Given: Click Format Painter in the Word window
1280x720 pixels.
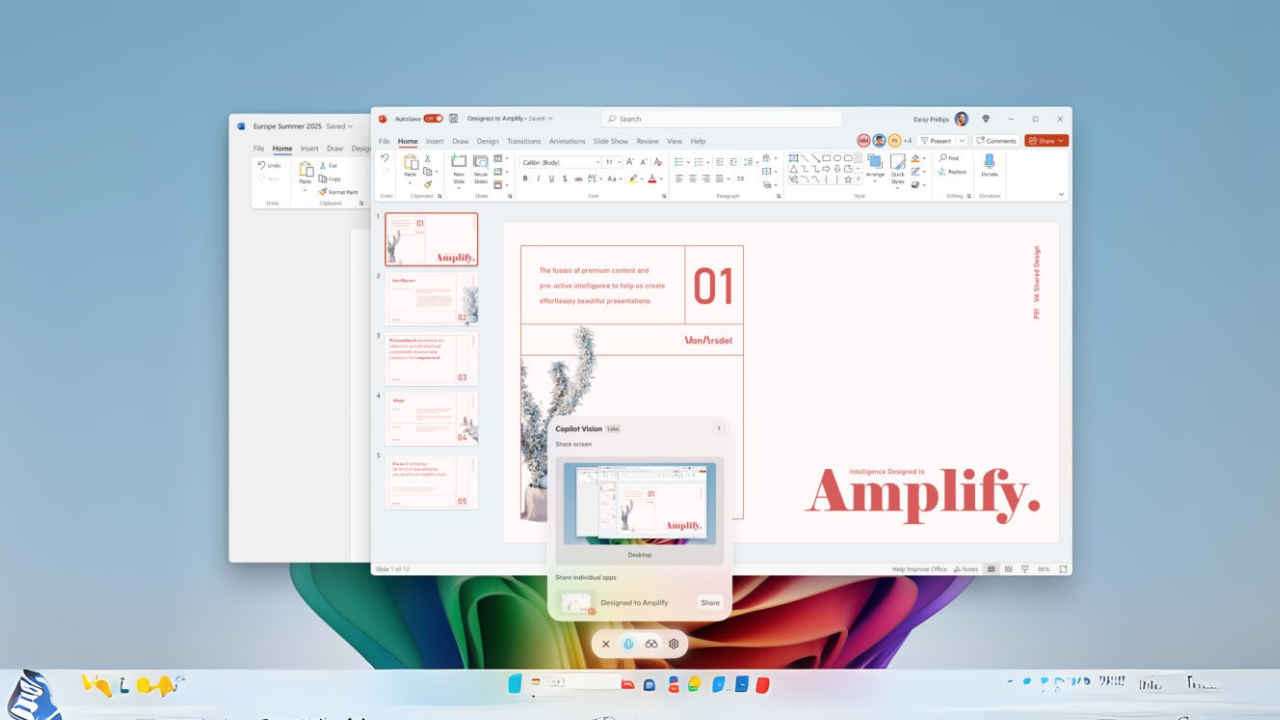Looking at the screenshot, I should [x=338, y=192].
